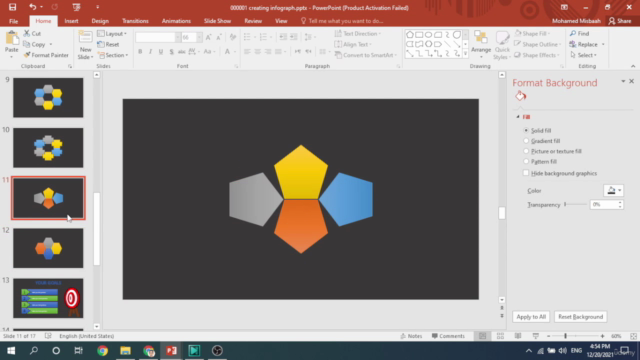
Task: Click the Save icon in title bar
Action: 13,7
